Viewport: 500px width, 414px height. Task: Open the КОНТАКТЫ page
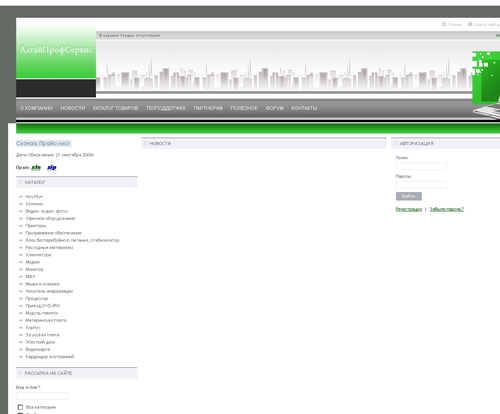[x=304, y=108]
